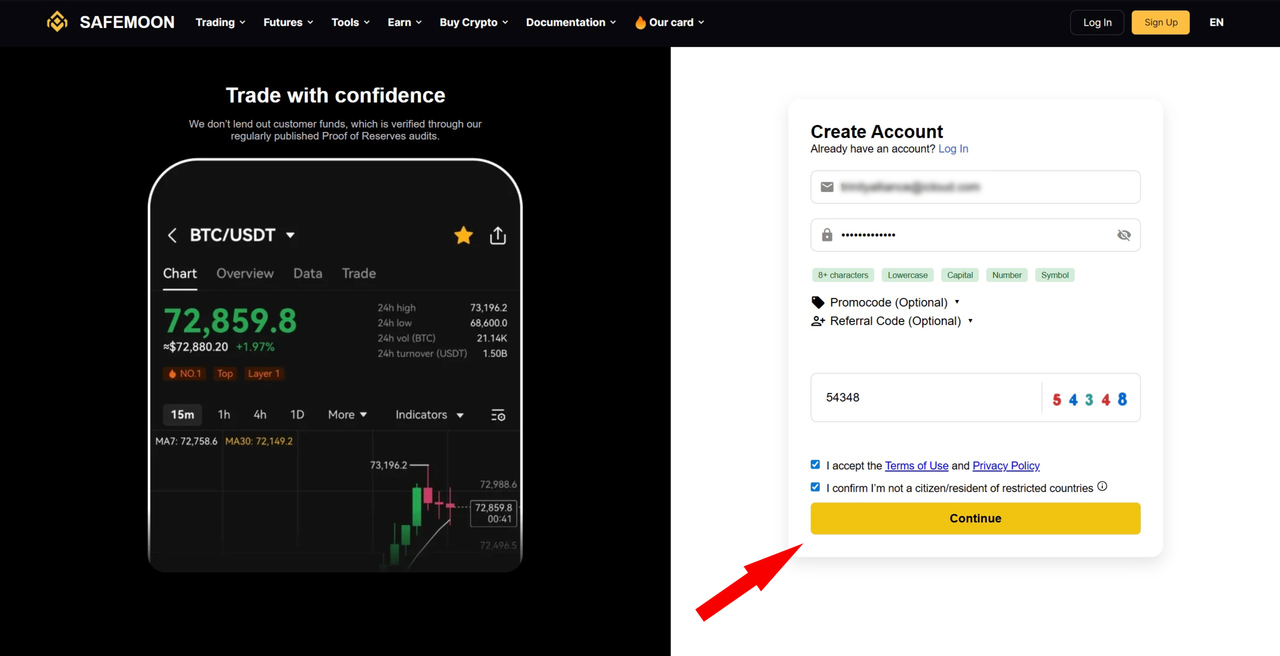1280x656 pixels.
Task: Click the SAFEMOON logo icon
Action: click(x=58, y=22)
